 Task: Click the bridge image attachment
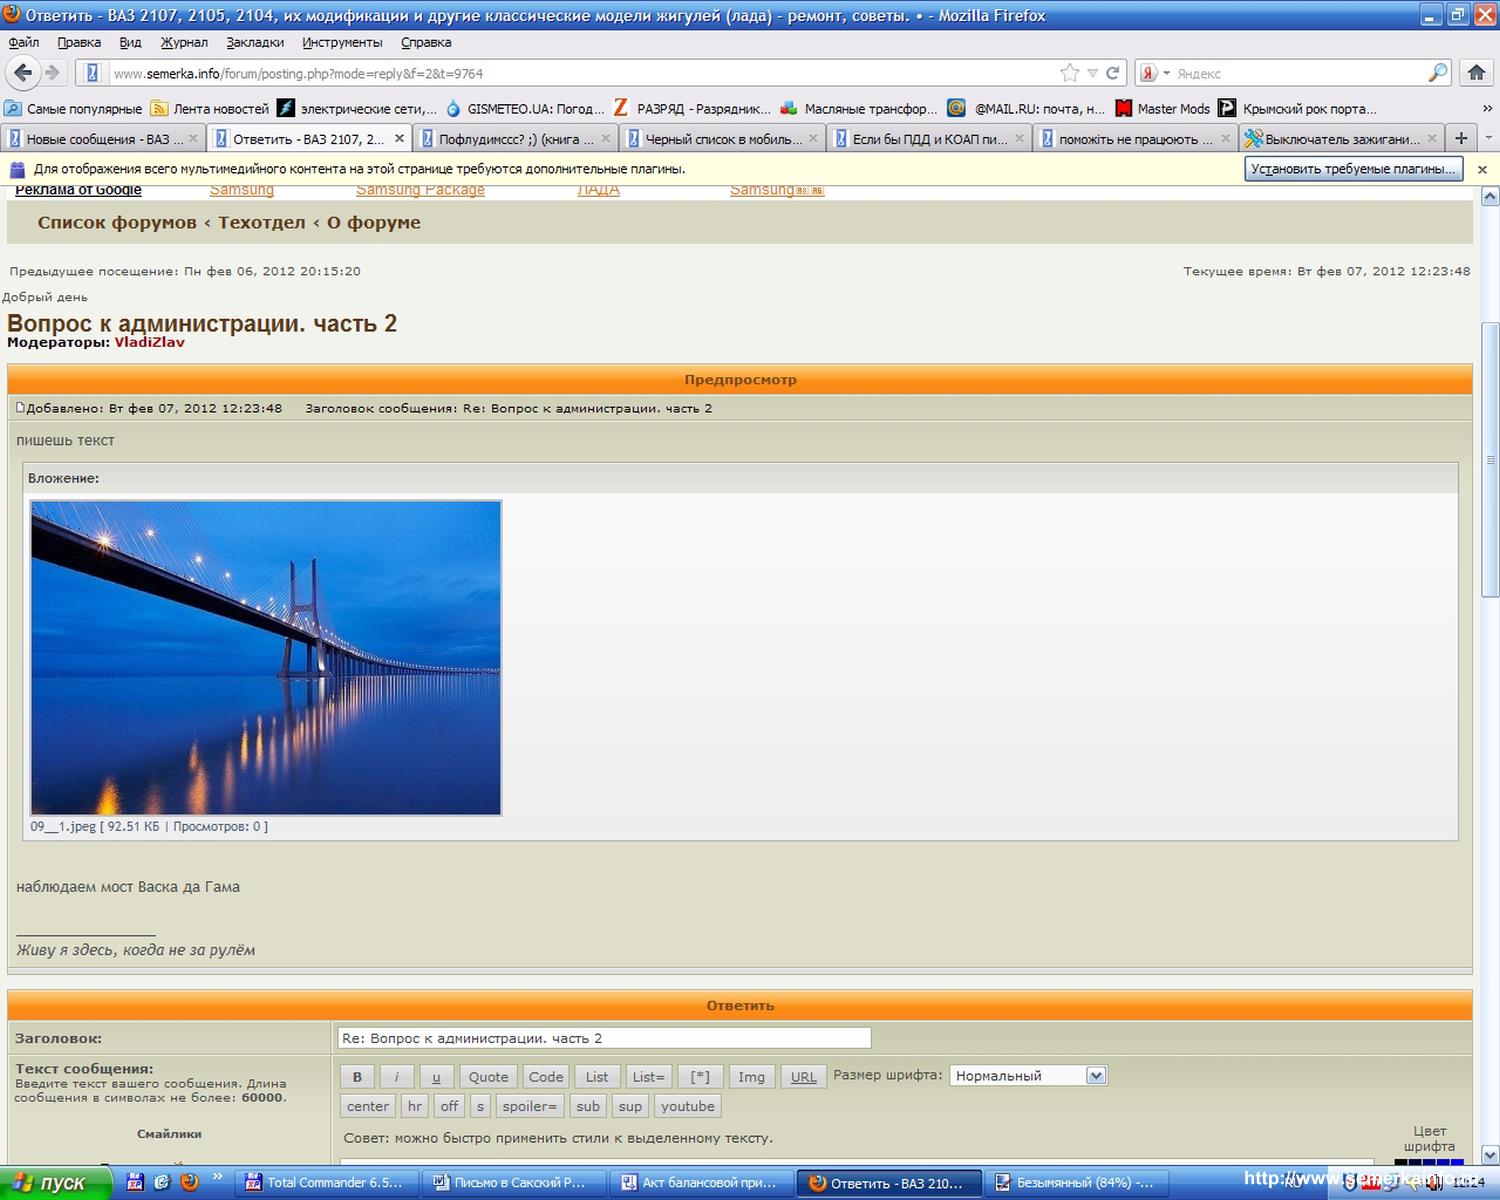[x=266, y=658]
